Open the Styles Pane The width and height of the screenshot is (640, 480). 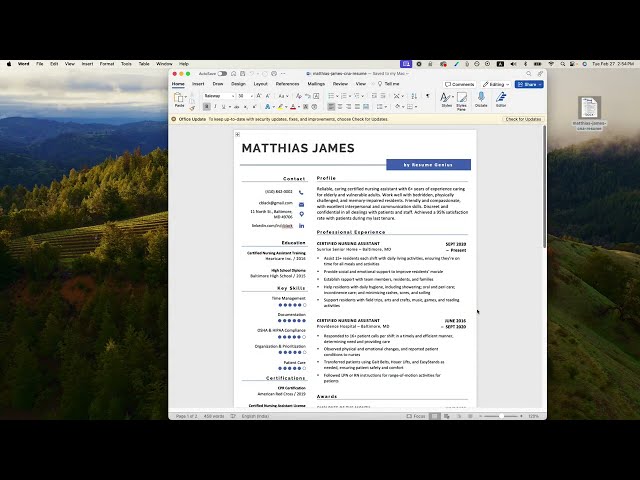(461, 101)
